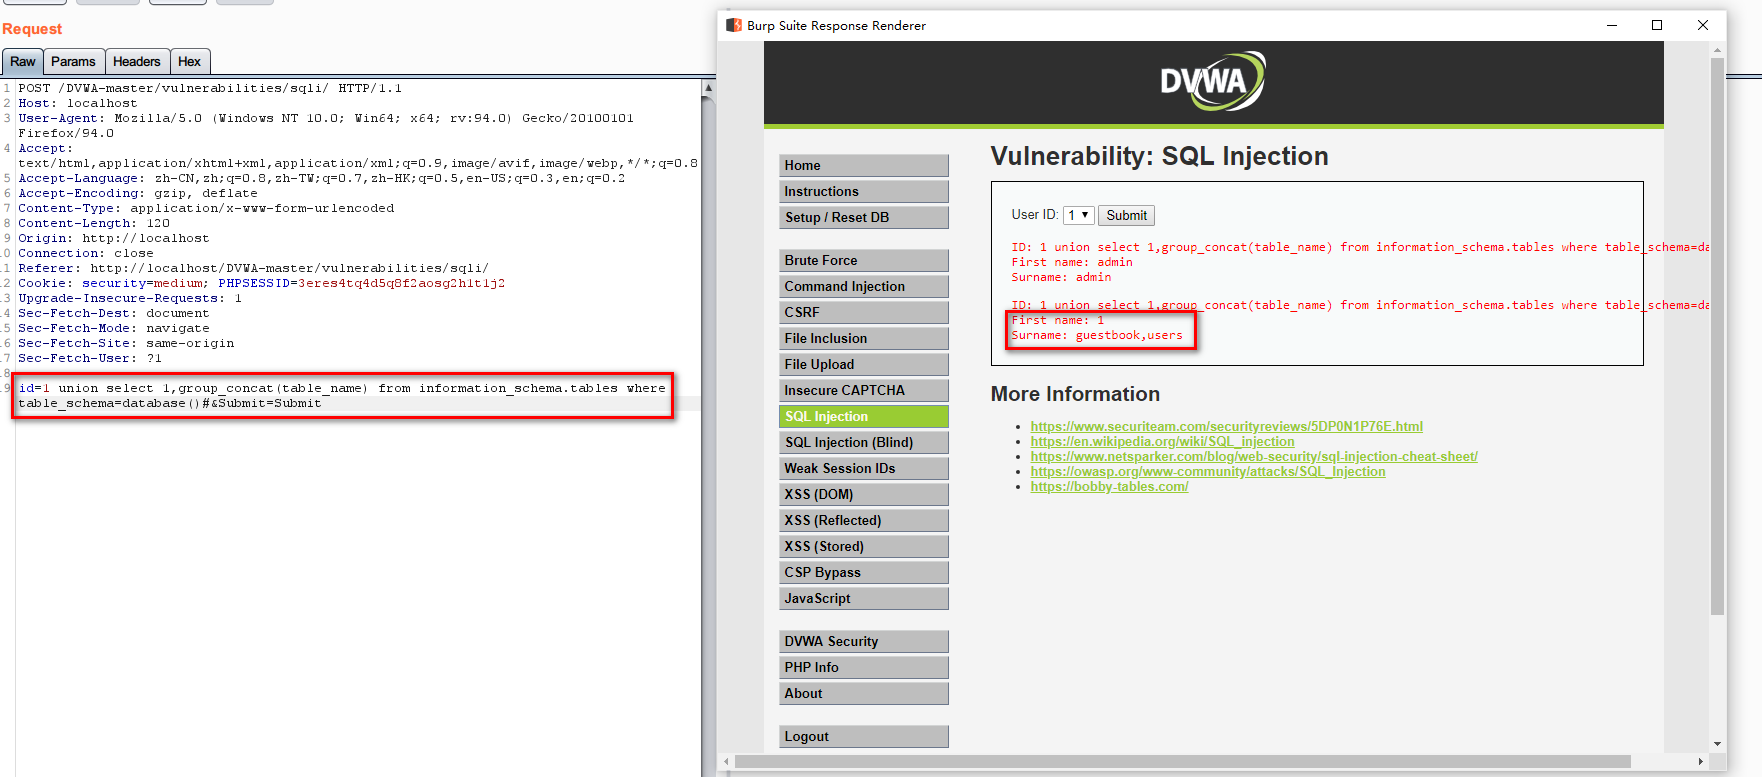This screenshot has width=1762, height=777.
Task: Open the XSS (Reflected) page
Action: coord(864,521)
